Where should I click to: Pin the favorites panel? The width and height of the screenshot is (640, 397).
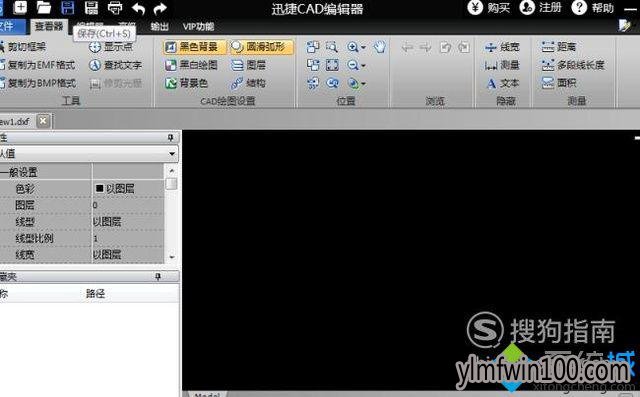click(158, 277)
